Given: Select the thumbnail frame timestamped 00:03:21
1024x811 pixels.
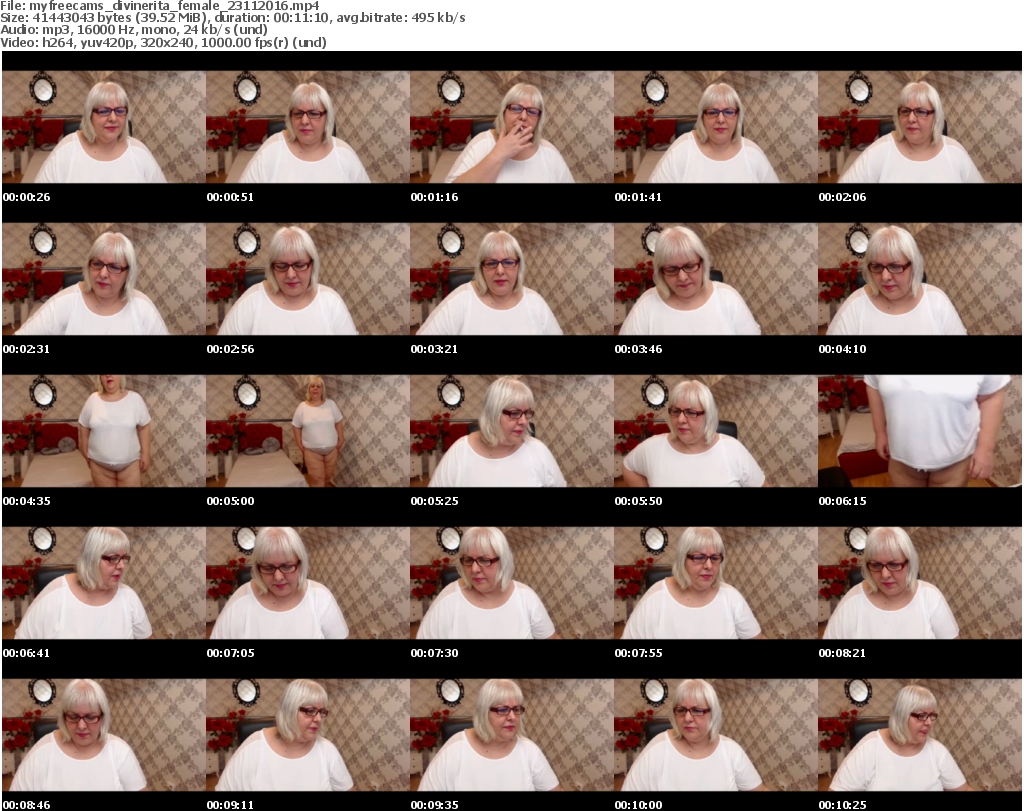Looking at the screenshot, I should click(511, 279).
